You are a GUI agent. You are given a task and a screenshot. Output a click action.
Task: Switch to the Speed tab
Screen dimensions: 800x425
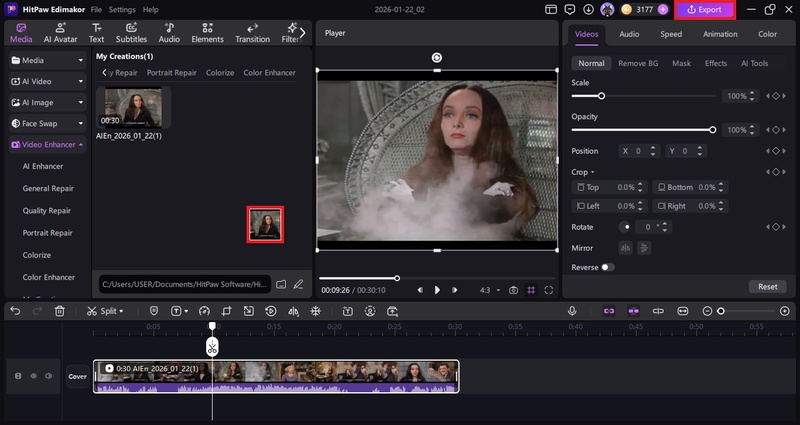coord(671,34)
